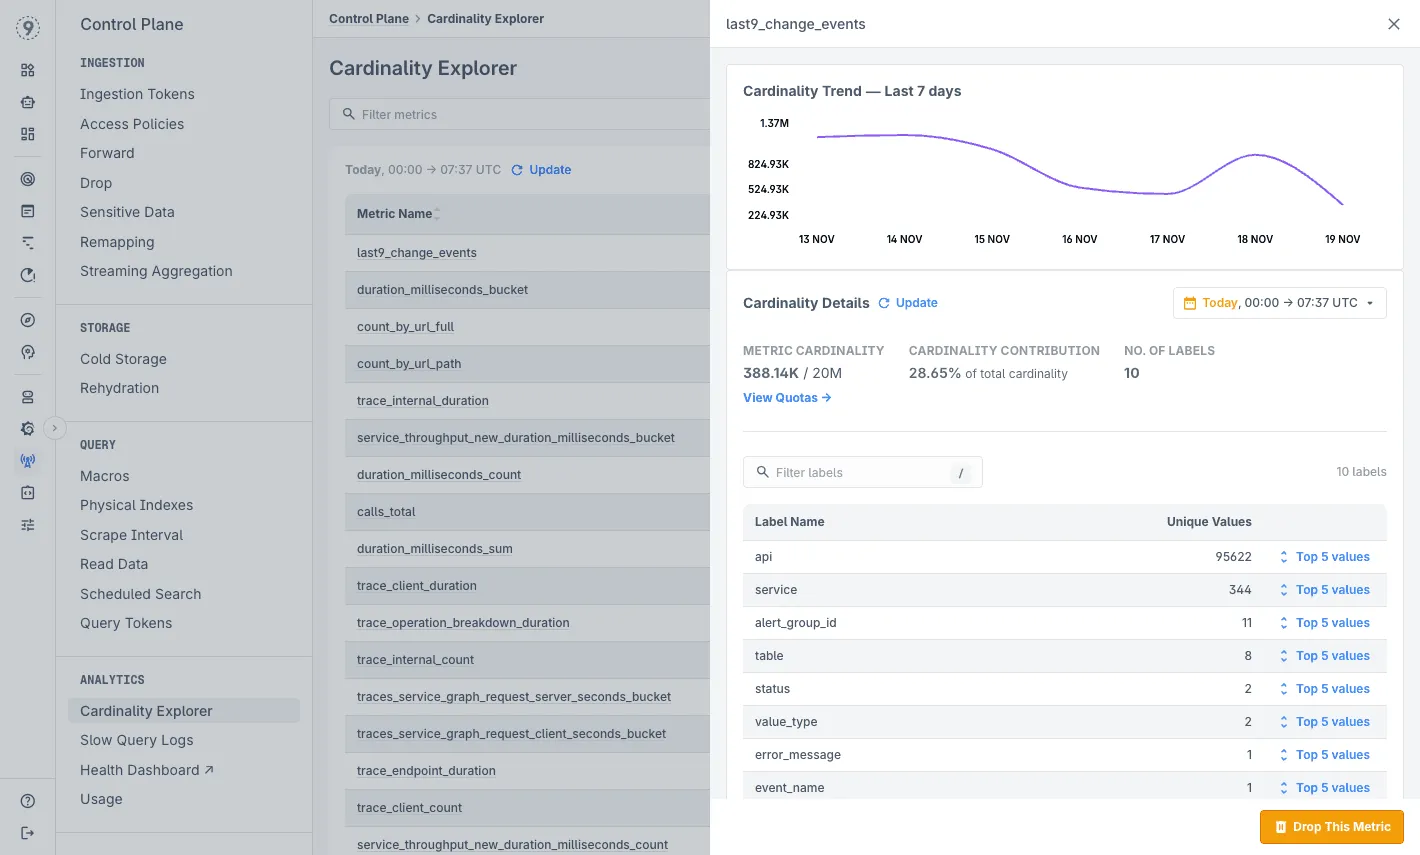The width and height of the screenshot is (1420, 855).
Task: Expand the collapsed sidebar using the chevron arrow
Action: pos(55,427)
